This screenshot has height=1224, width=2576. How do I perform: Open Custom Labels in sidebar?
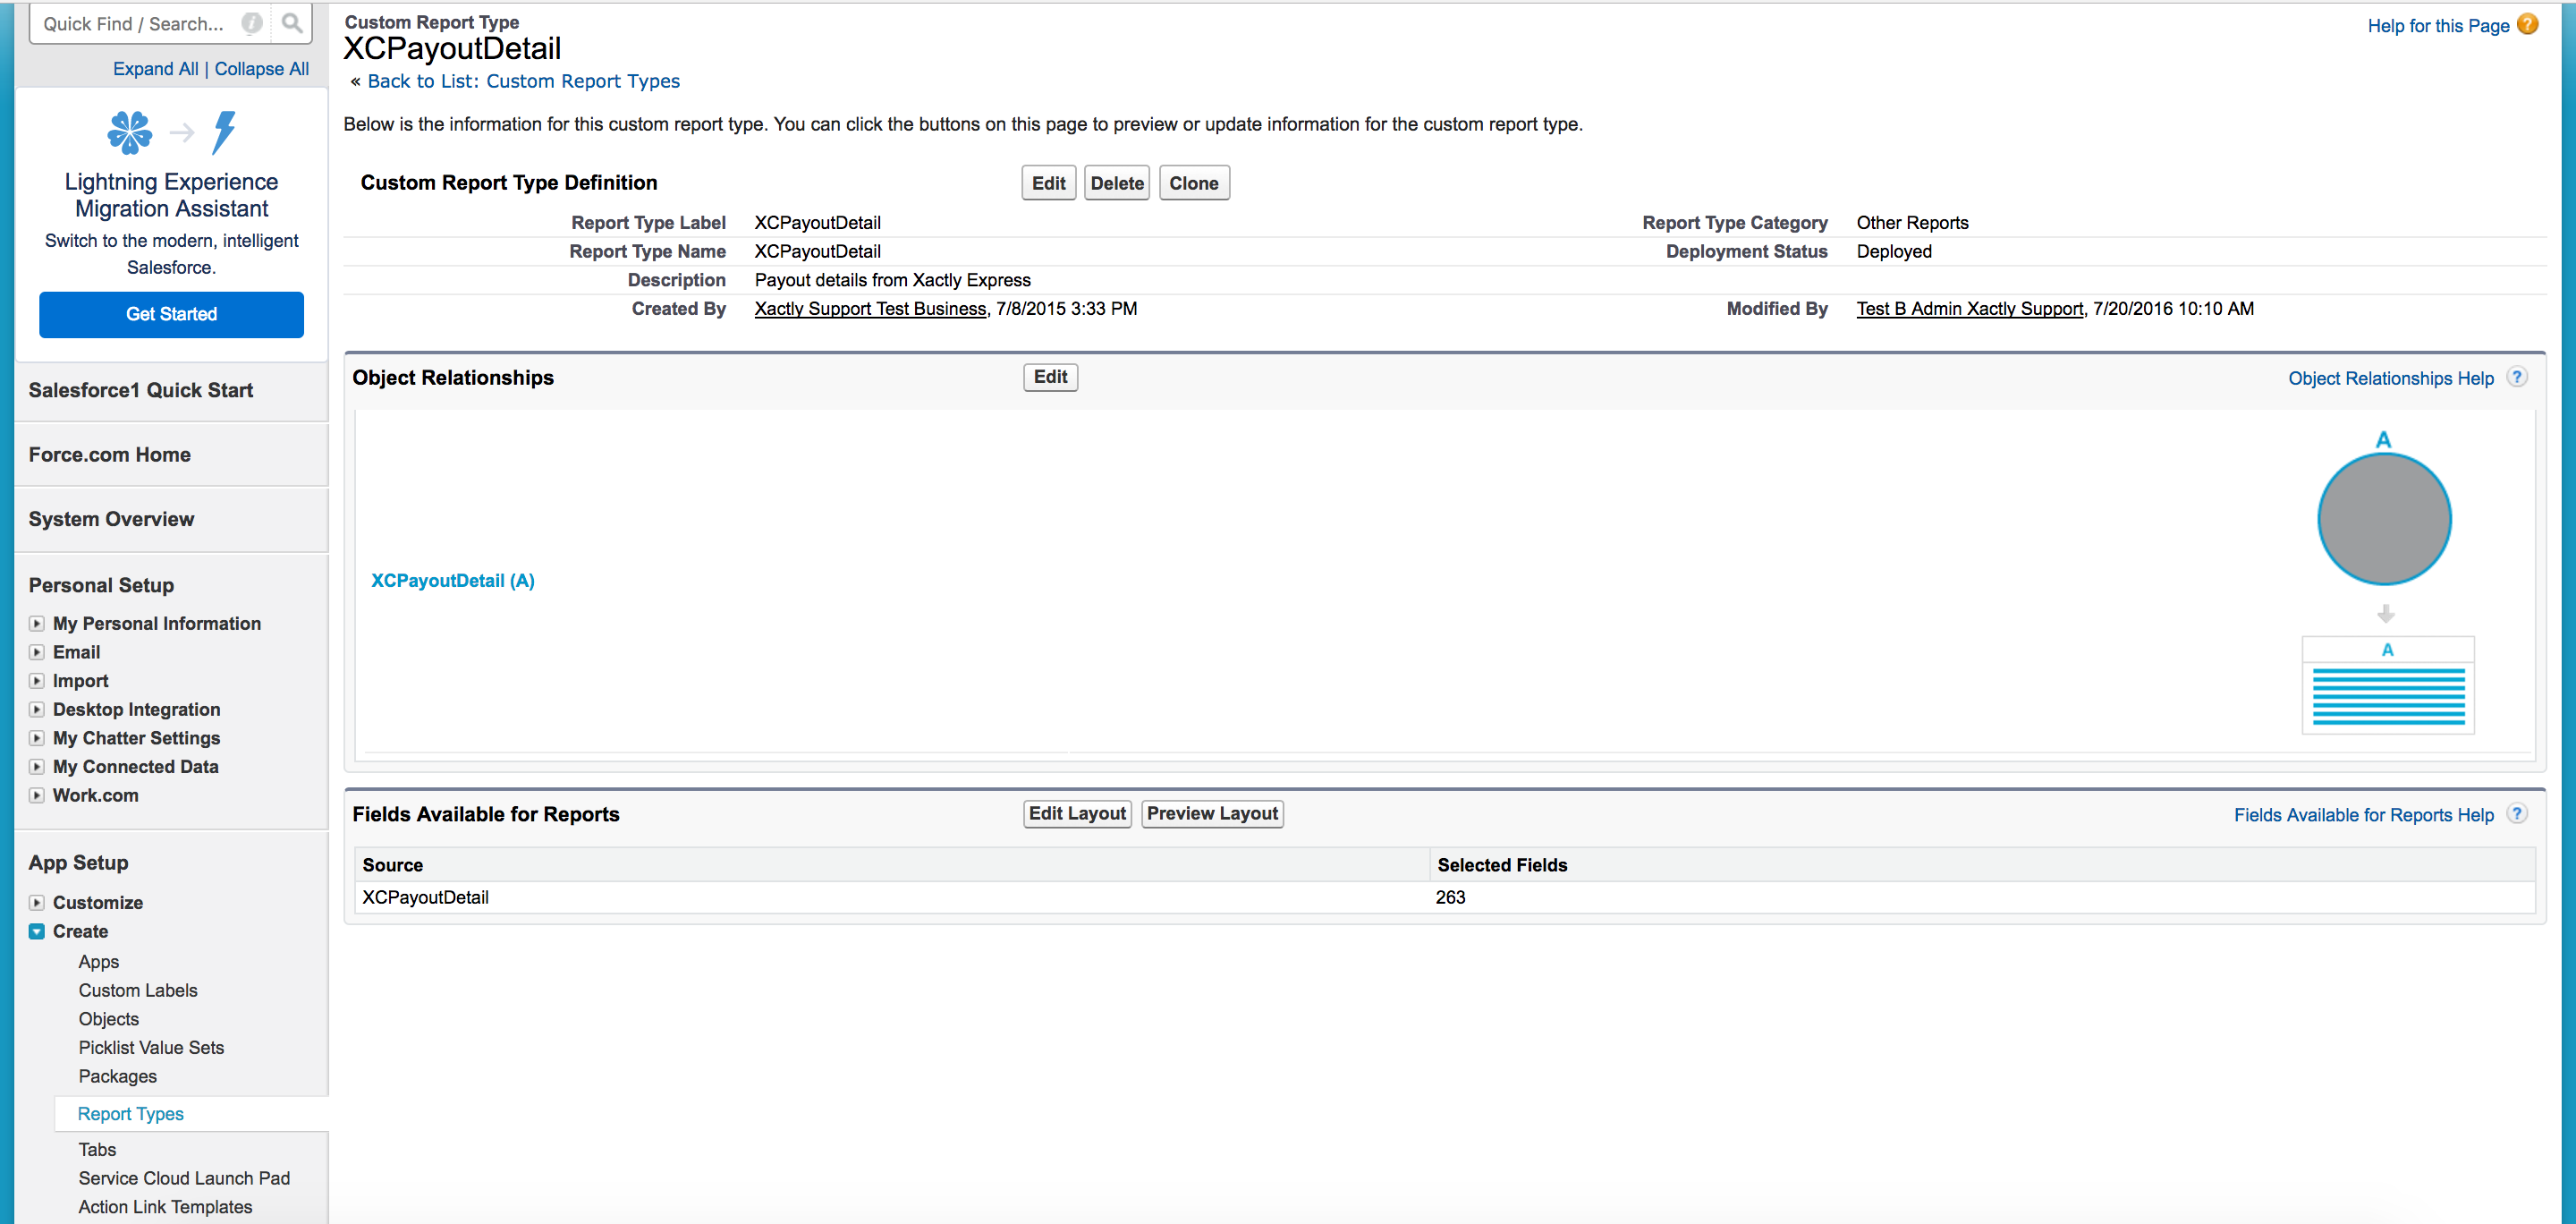pyautogui.click(x=138, y=990)
